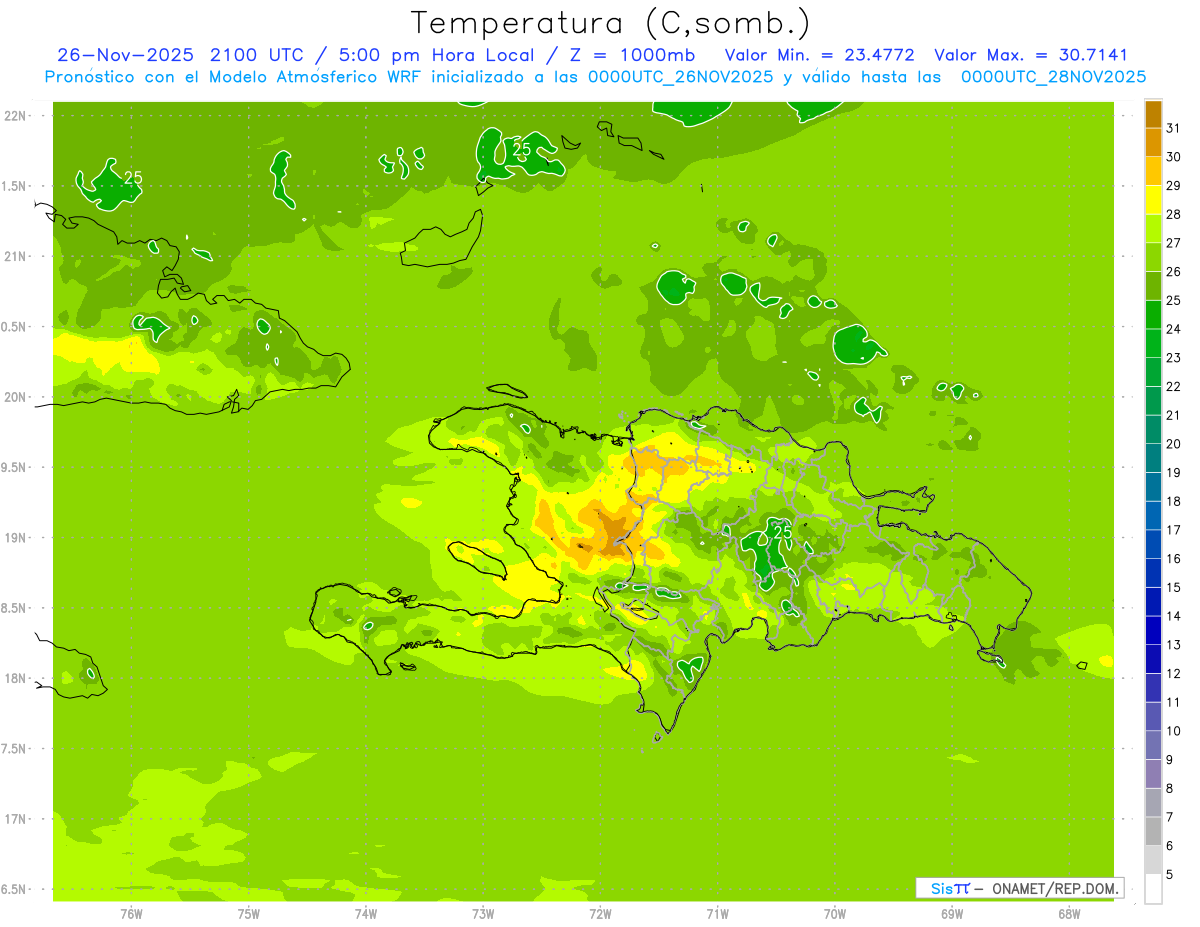The width and height of the screenshot is (1200, 927).
Task: Click 'Valor Max. = 30.7141' readout
Action: 1031,55
